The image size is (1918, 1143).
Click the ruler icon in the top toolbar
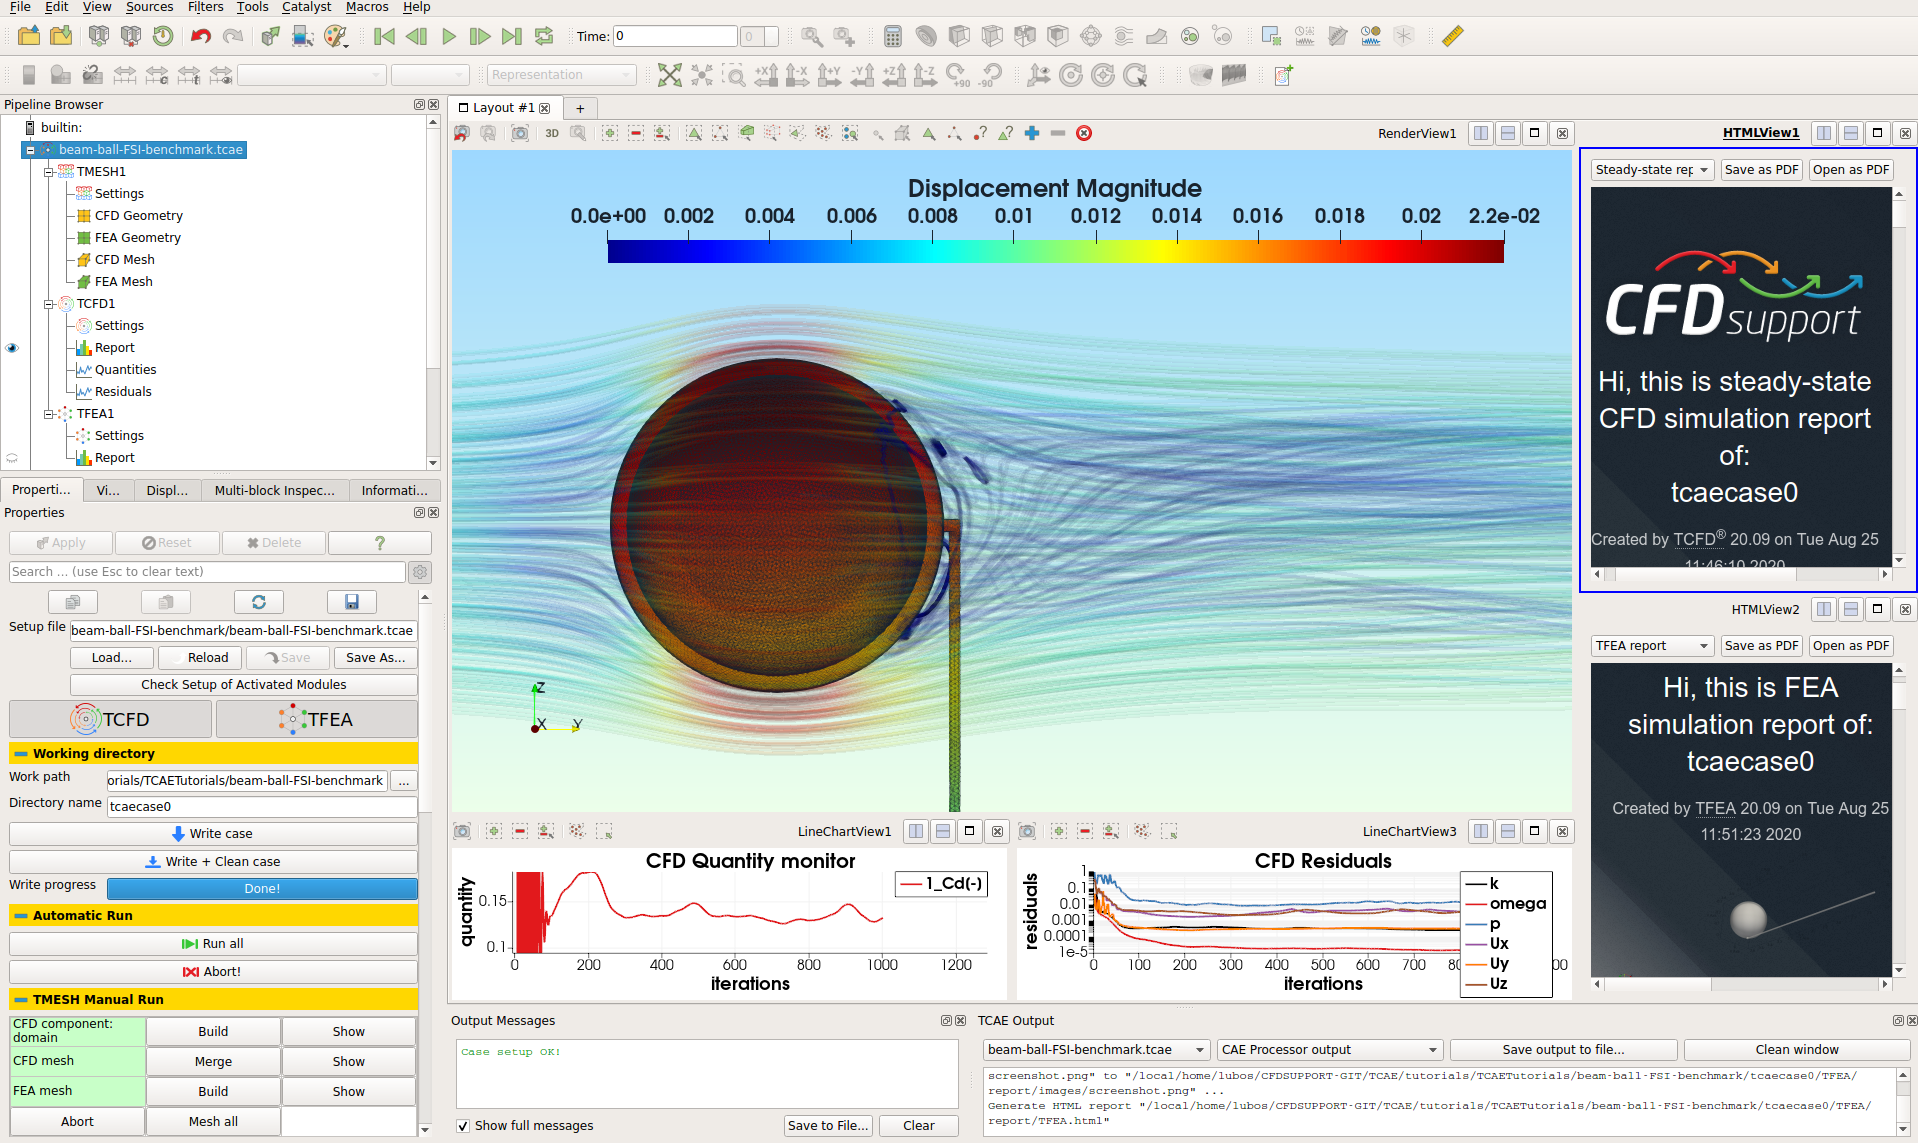(x=1452, y=37)
